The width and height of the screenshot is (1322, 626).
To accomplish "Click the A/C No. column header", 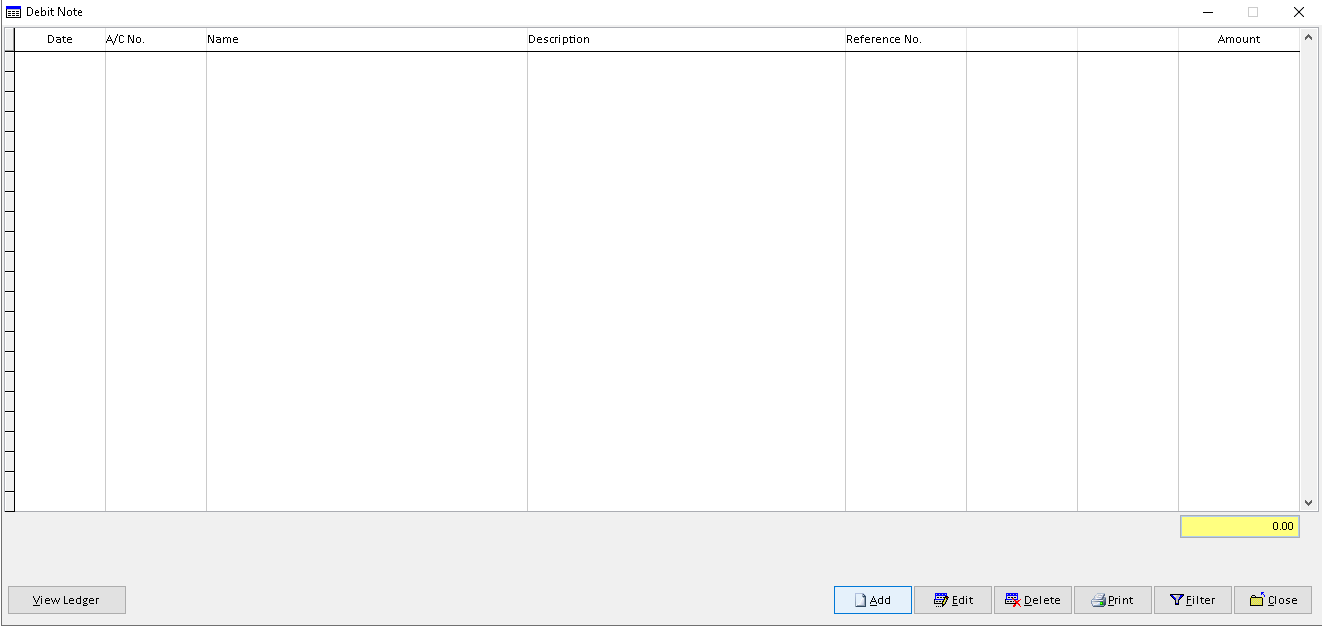I will tap(155, 39).
